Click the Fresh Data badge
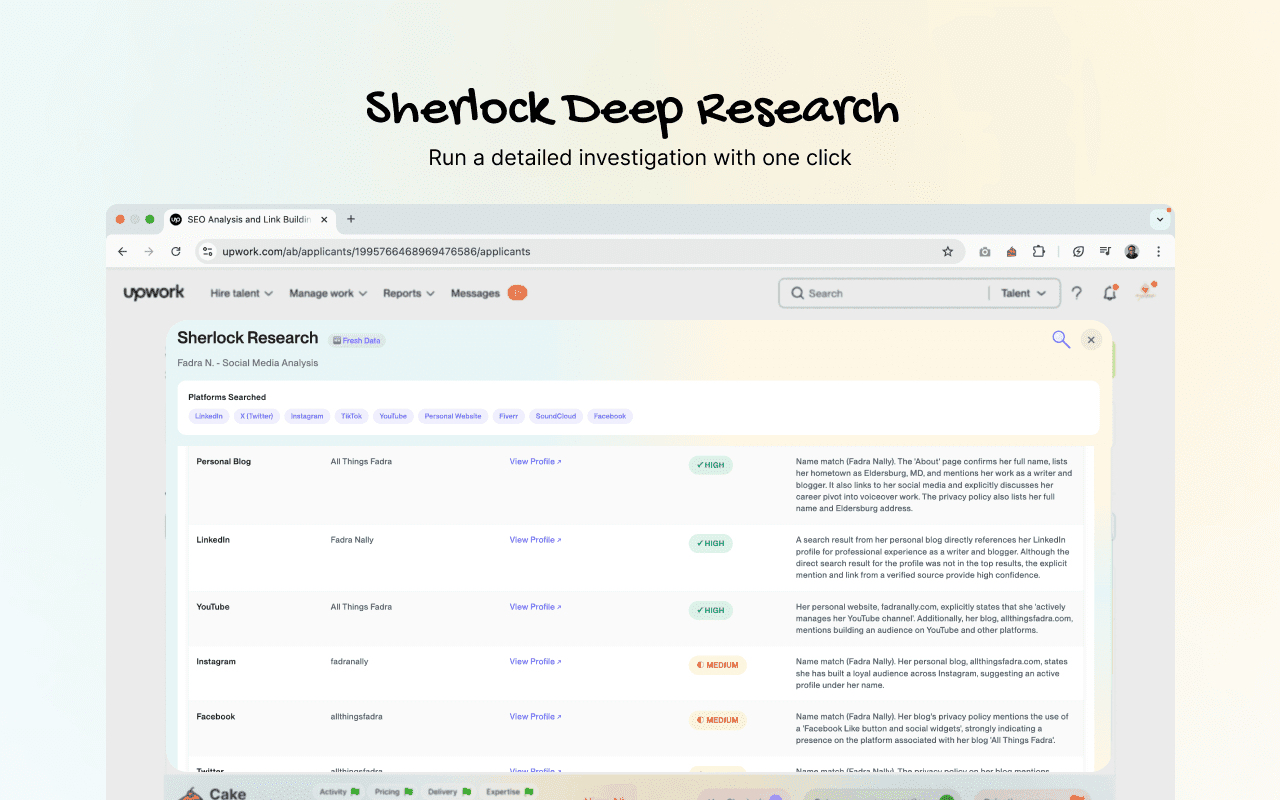 pyautogui.click(x=357, y=340)
